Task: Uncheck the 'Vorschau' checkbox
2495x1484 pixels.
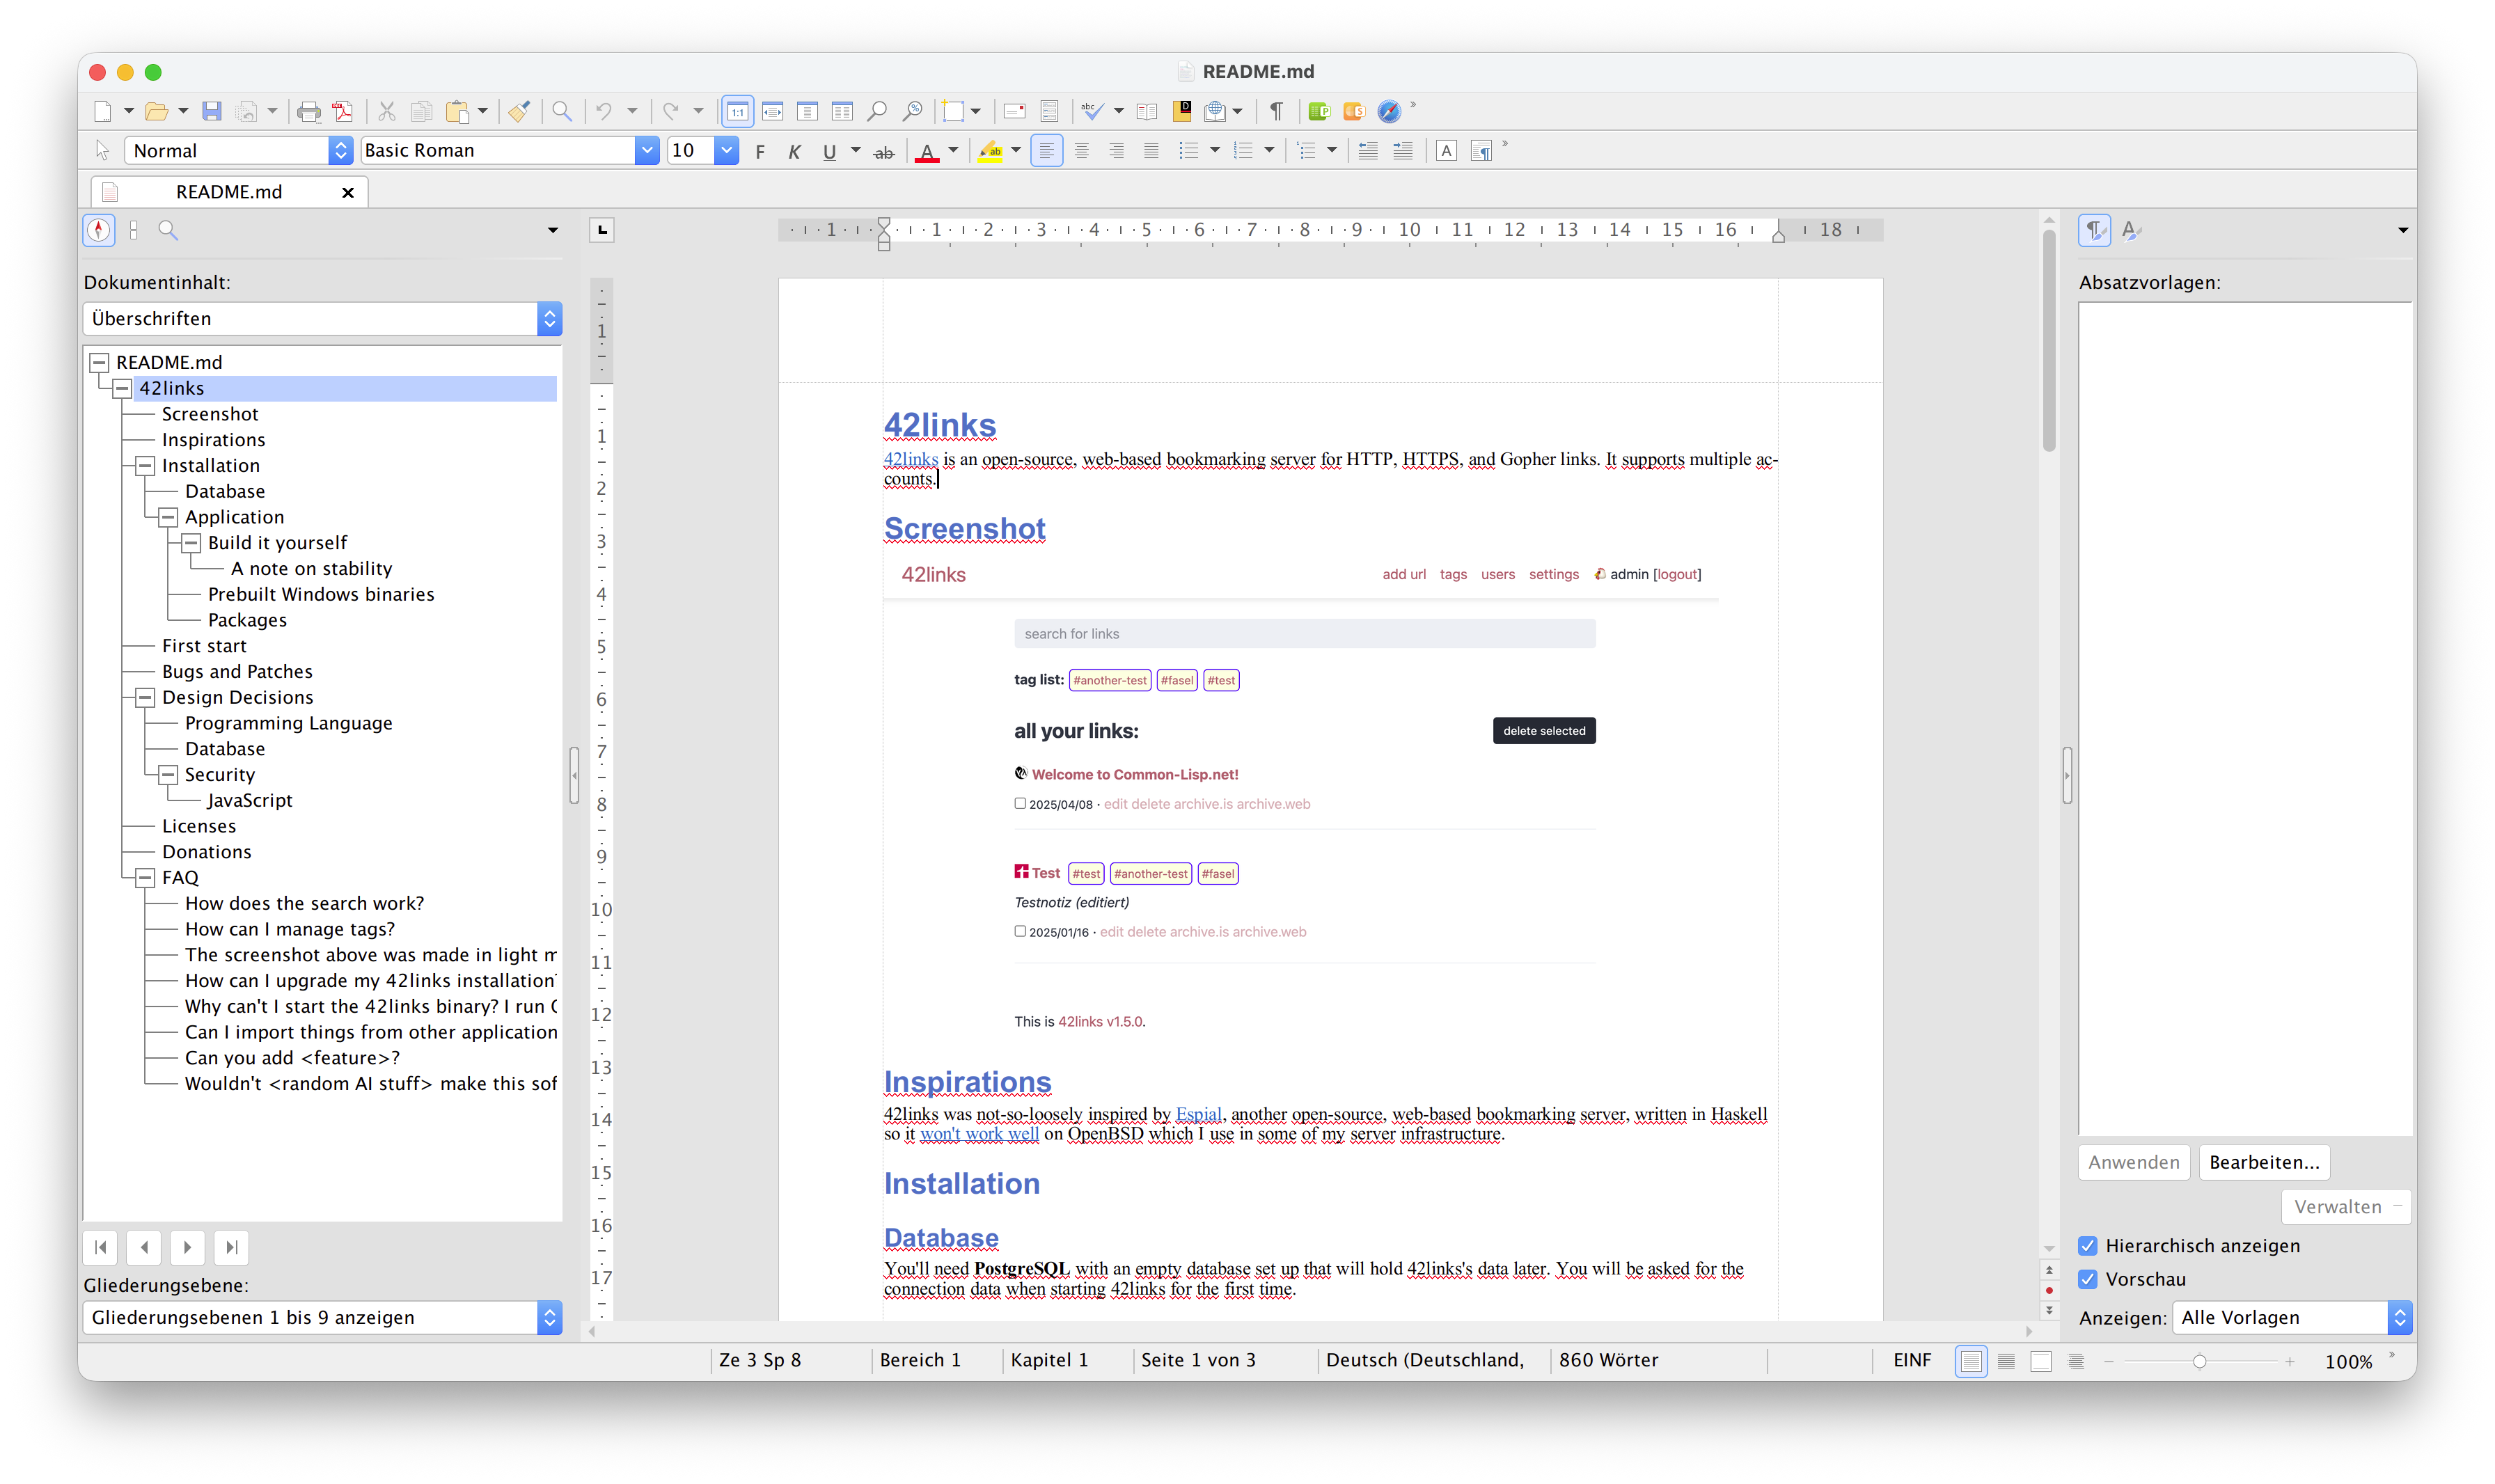Action: point(2088,1279)
